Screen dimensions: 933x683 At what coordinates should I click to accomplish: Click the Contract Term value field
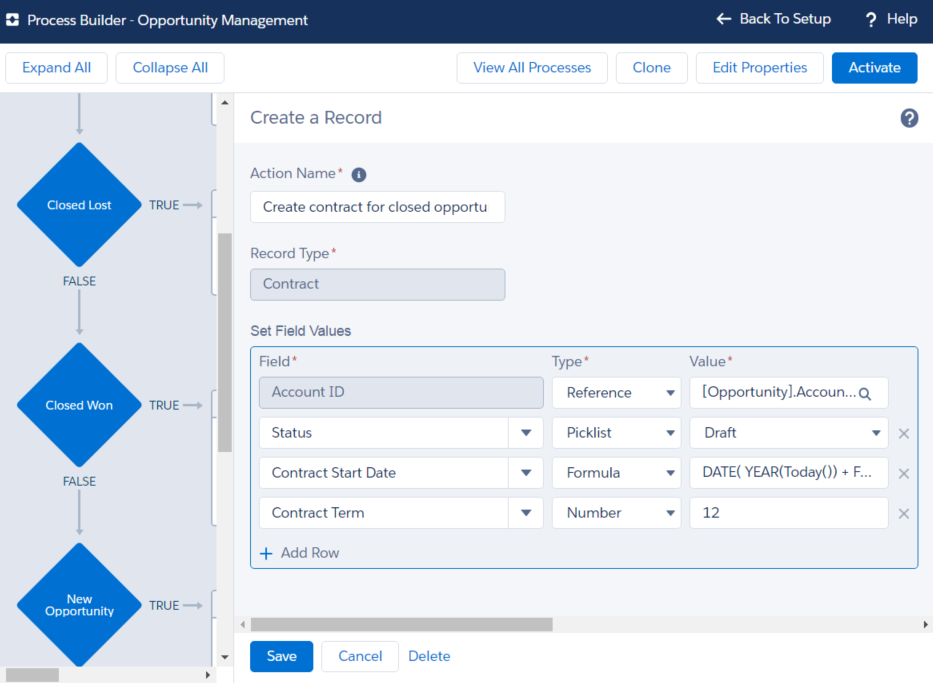tap(788, 513)
